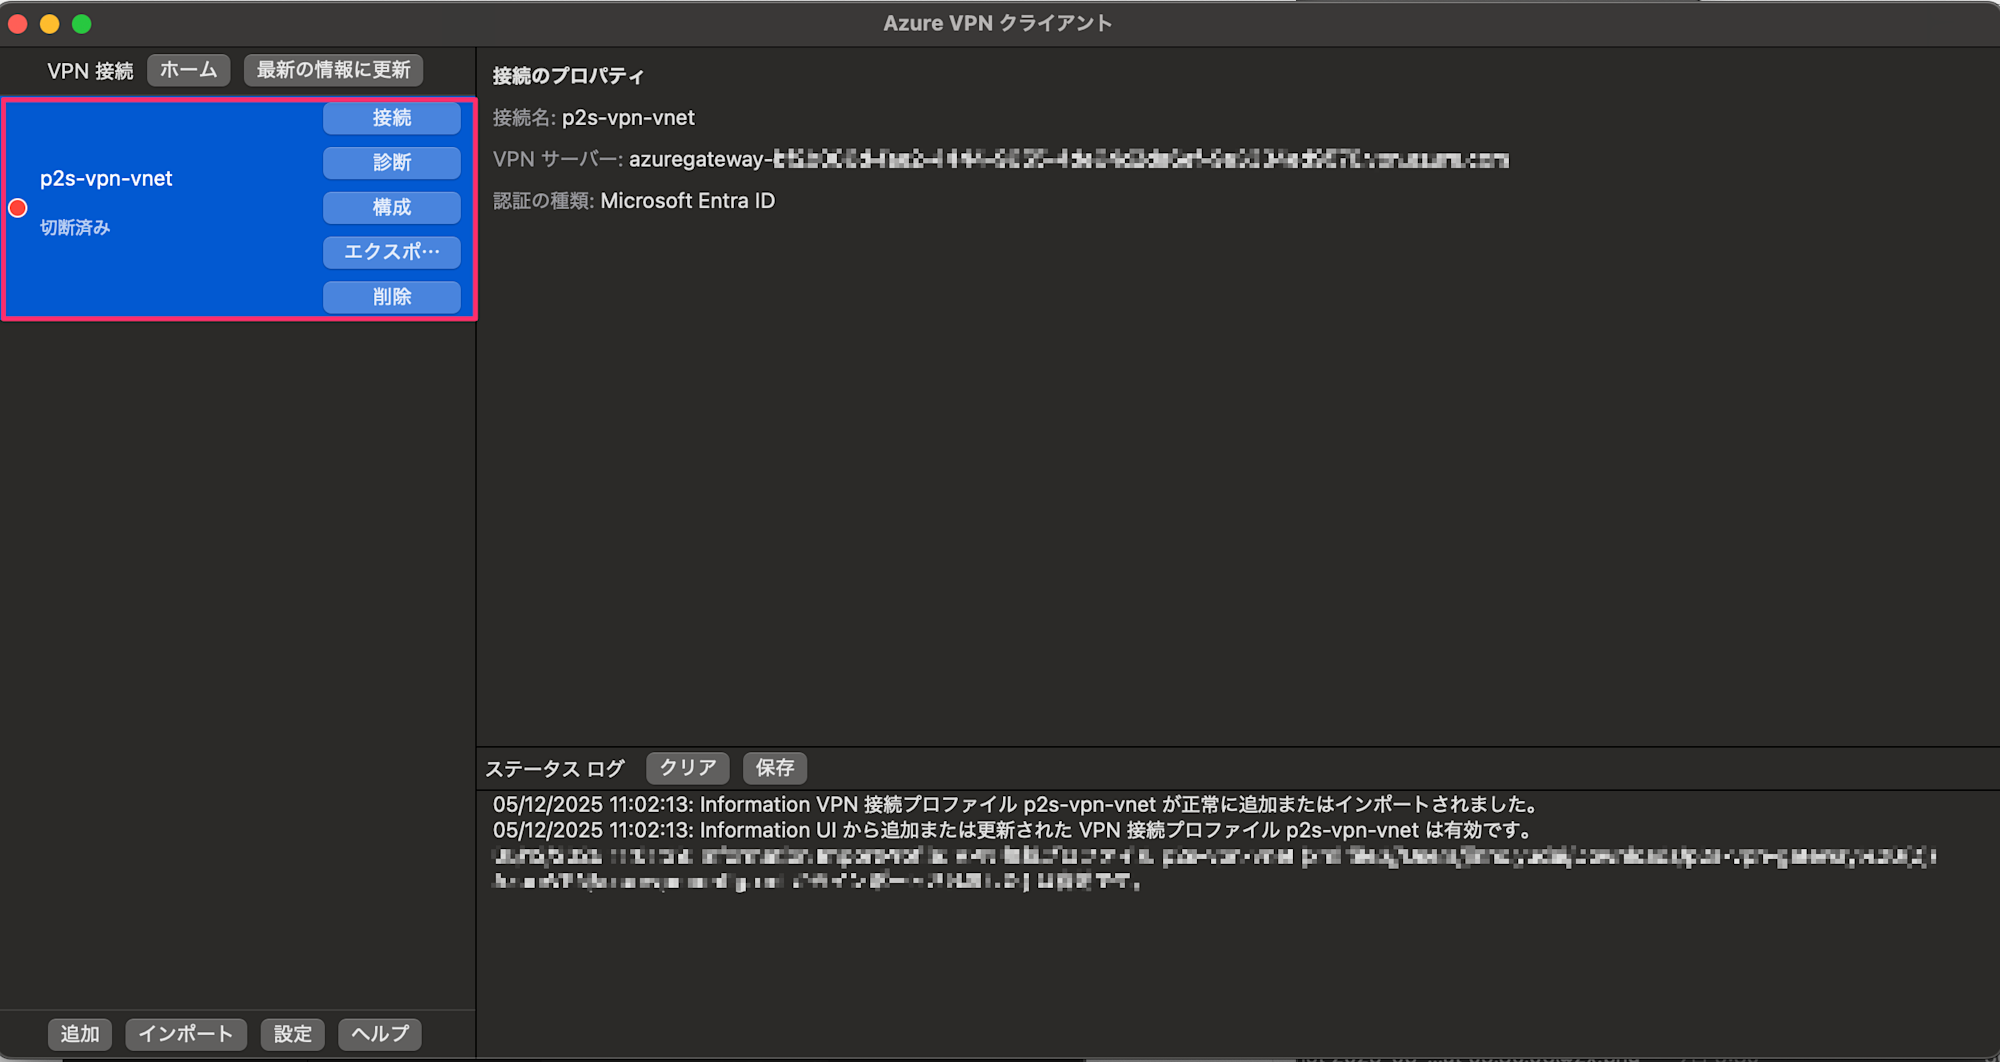Image resolution: width=2000 pixels, height=1062 pixels.
Task: Maximize window with green button
Action: point(82,24)
